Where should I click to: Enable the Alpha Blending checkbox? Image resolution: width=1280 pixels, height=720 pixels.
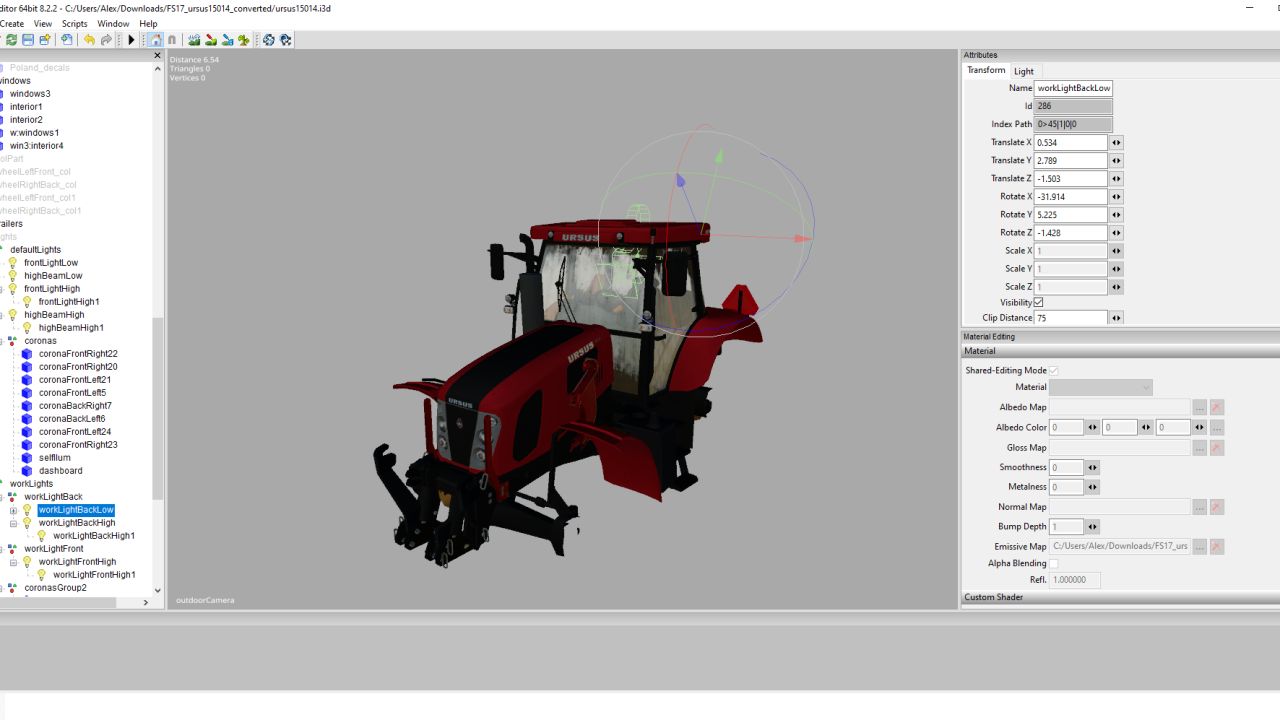[1053, 563]
